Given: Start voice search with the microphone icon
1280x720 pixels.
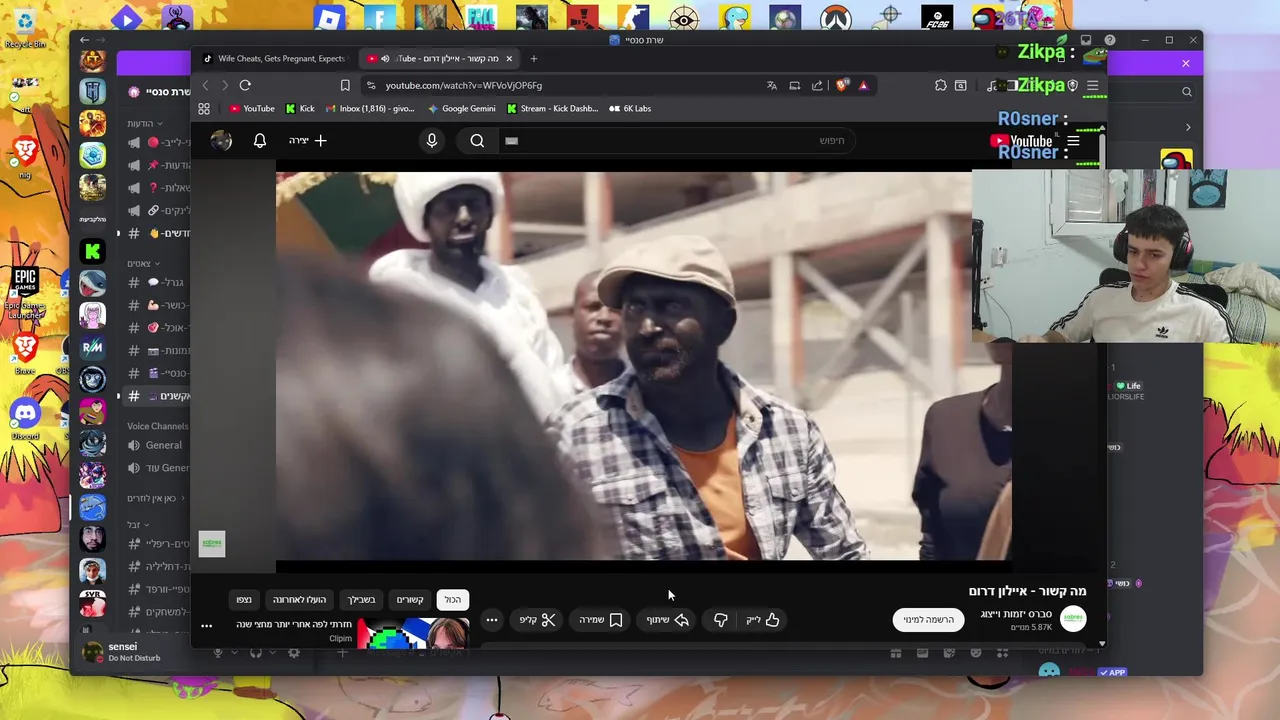Looking at the screenshot, I should coord(432,141).
